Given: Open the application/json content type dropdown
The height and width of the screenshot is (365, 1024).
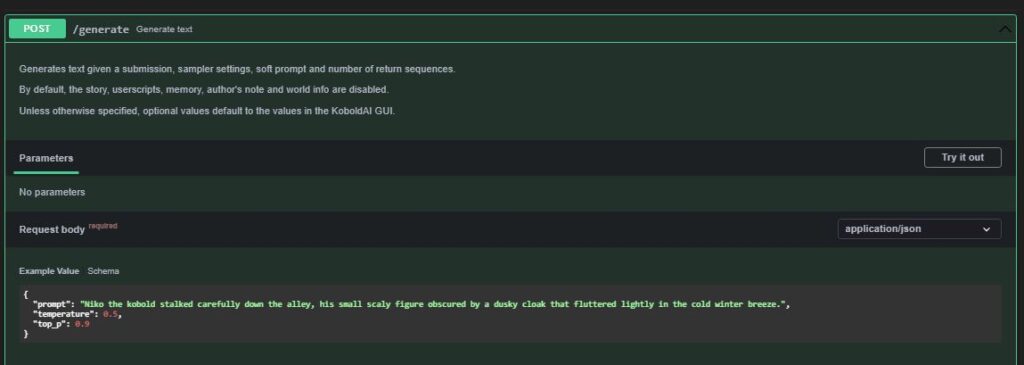Looking at the screenshot, I should point(919,229).
